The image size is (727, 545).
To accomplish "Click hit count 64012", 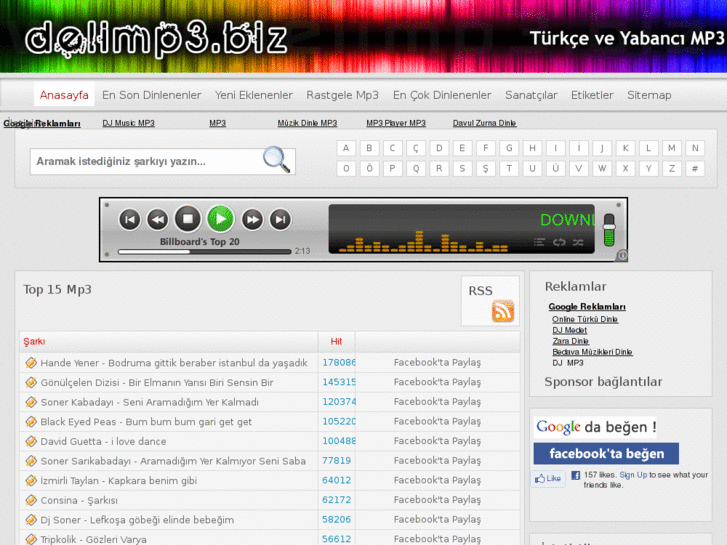I will (337, 480).
